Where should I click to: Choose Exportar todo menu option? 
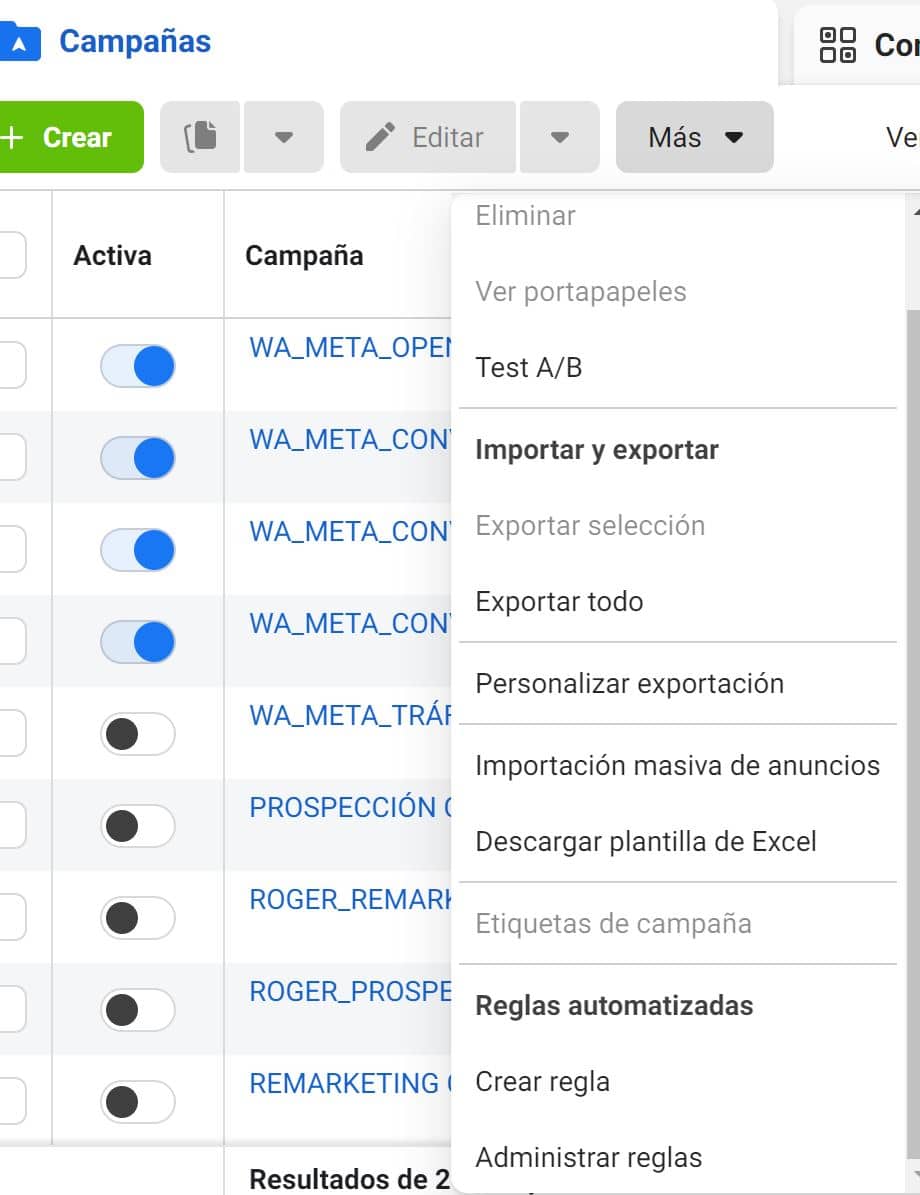point(559,602)
